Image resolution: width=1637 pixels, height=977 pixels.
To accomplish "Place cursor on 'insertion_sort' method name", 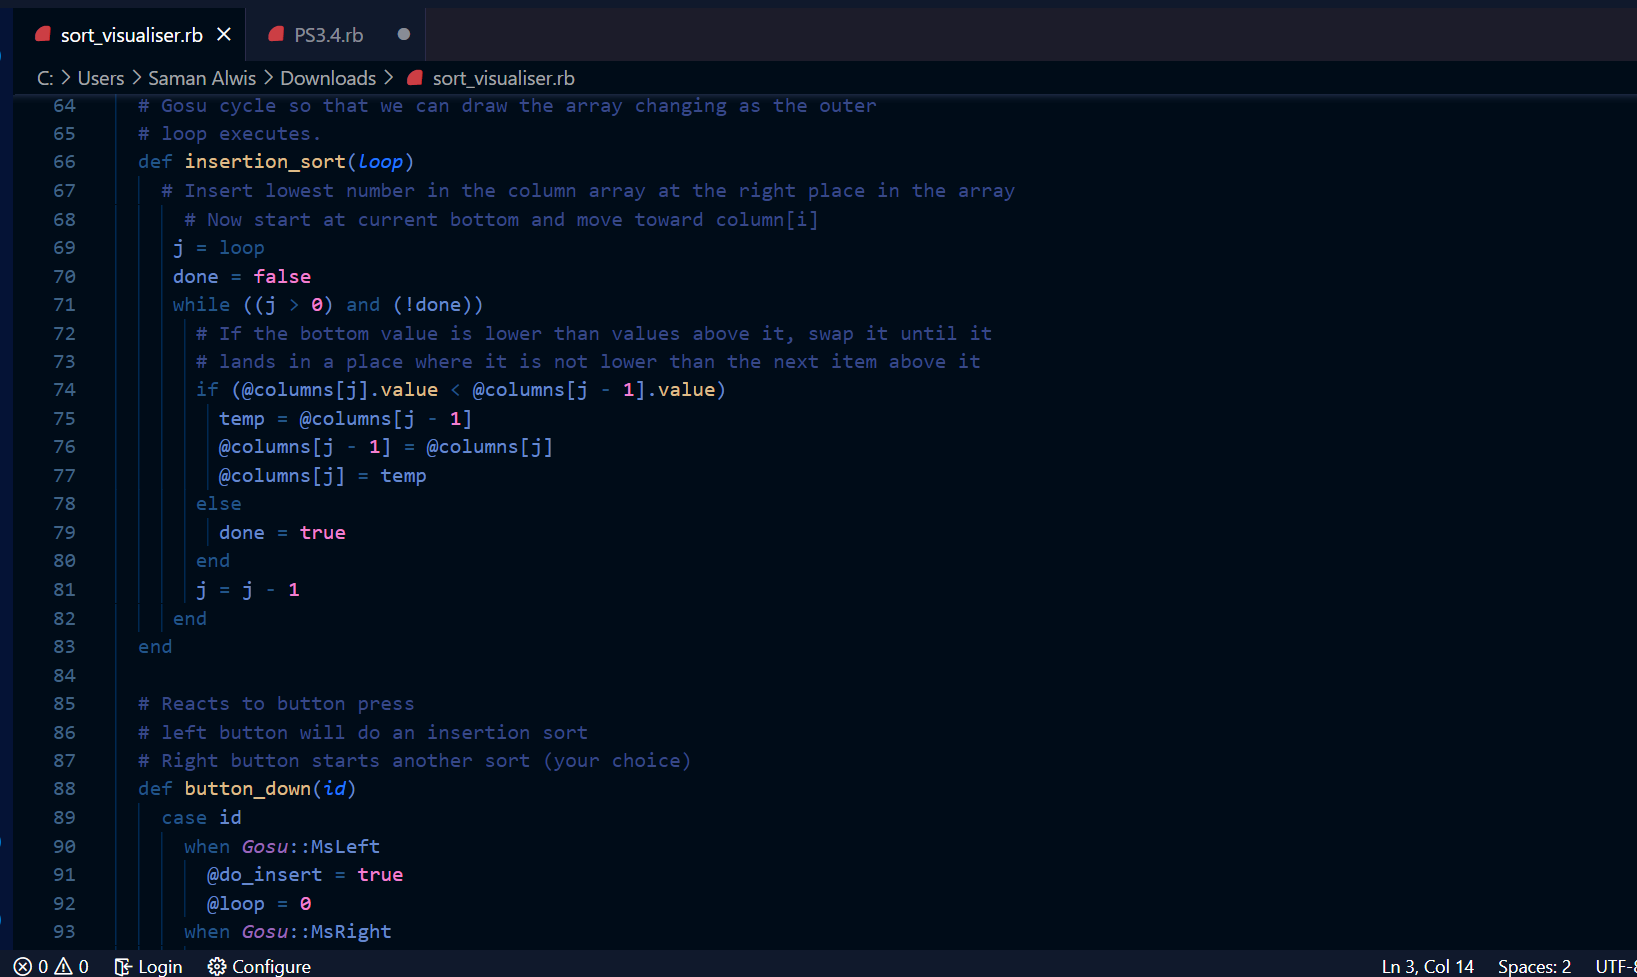I will [x=265, y=162].
